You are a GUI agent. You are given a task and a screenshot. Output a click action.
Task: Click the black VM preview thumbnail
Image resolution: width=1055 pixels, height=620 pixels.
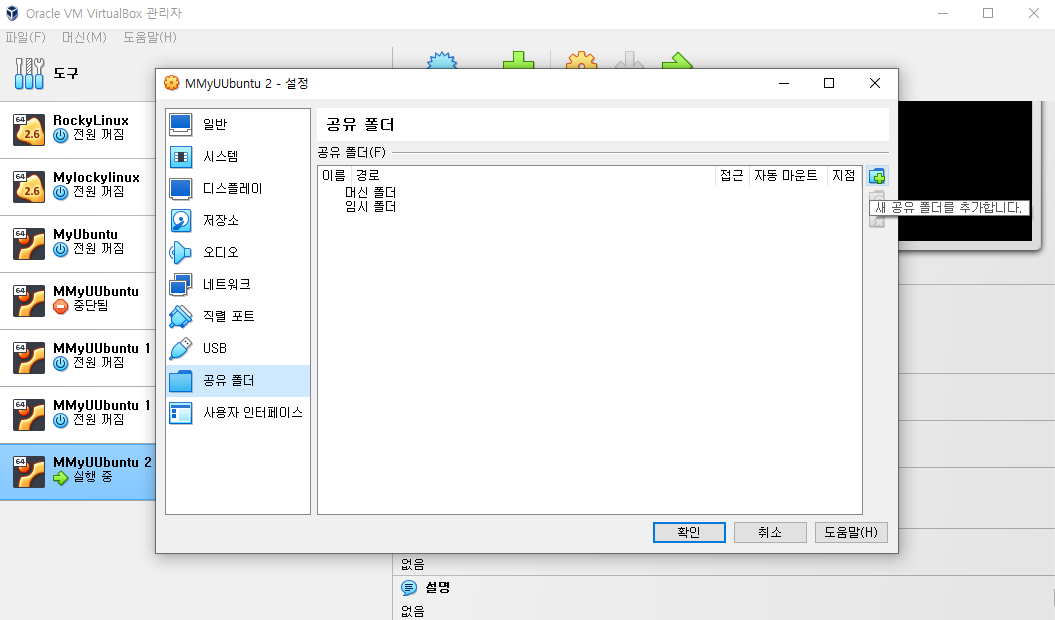pyautogui.click(x=966, y=171)
